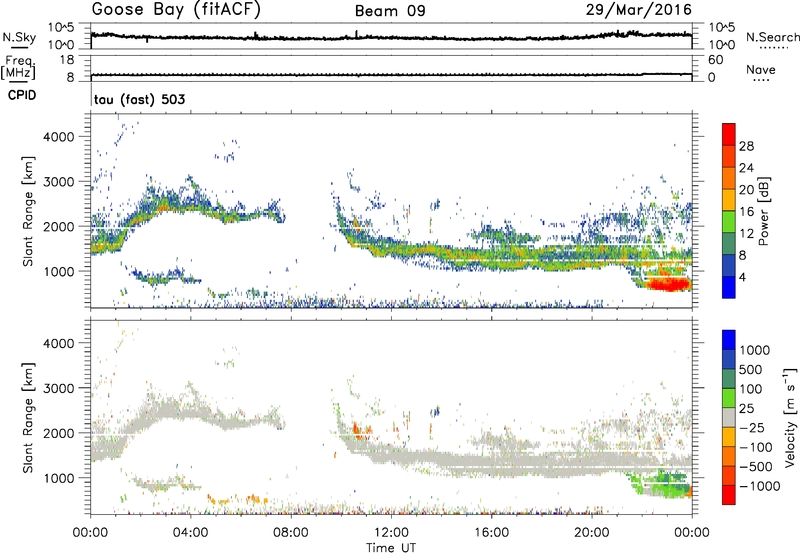800x554 pixels.
Task: Click the 1000 km tick of velocity panel
Action: click(x=59, y=478)
